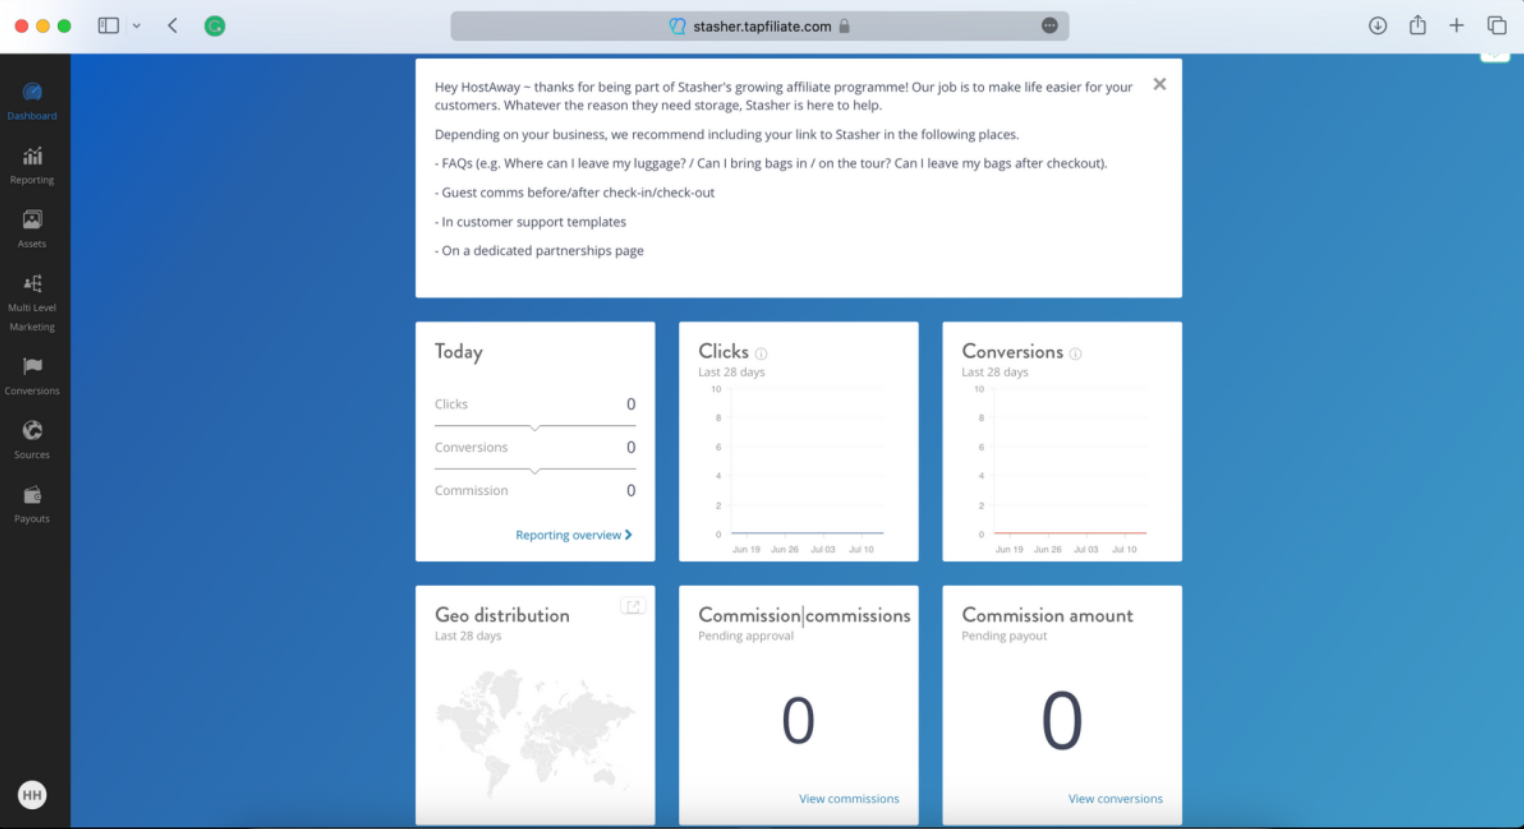The height and width of the screenshot is (829, 1524).
Task: Click the Clicks line chart
Action: (x=798, y=468)
